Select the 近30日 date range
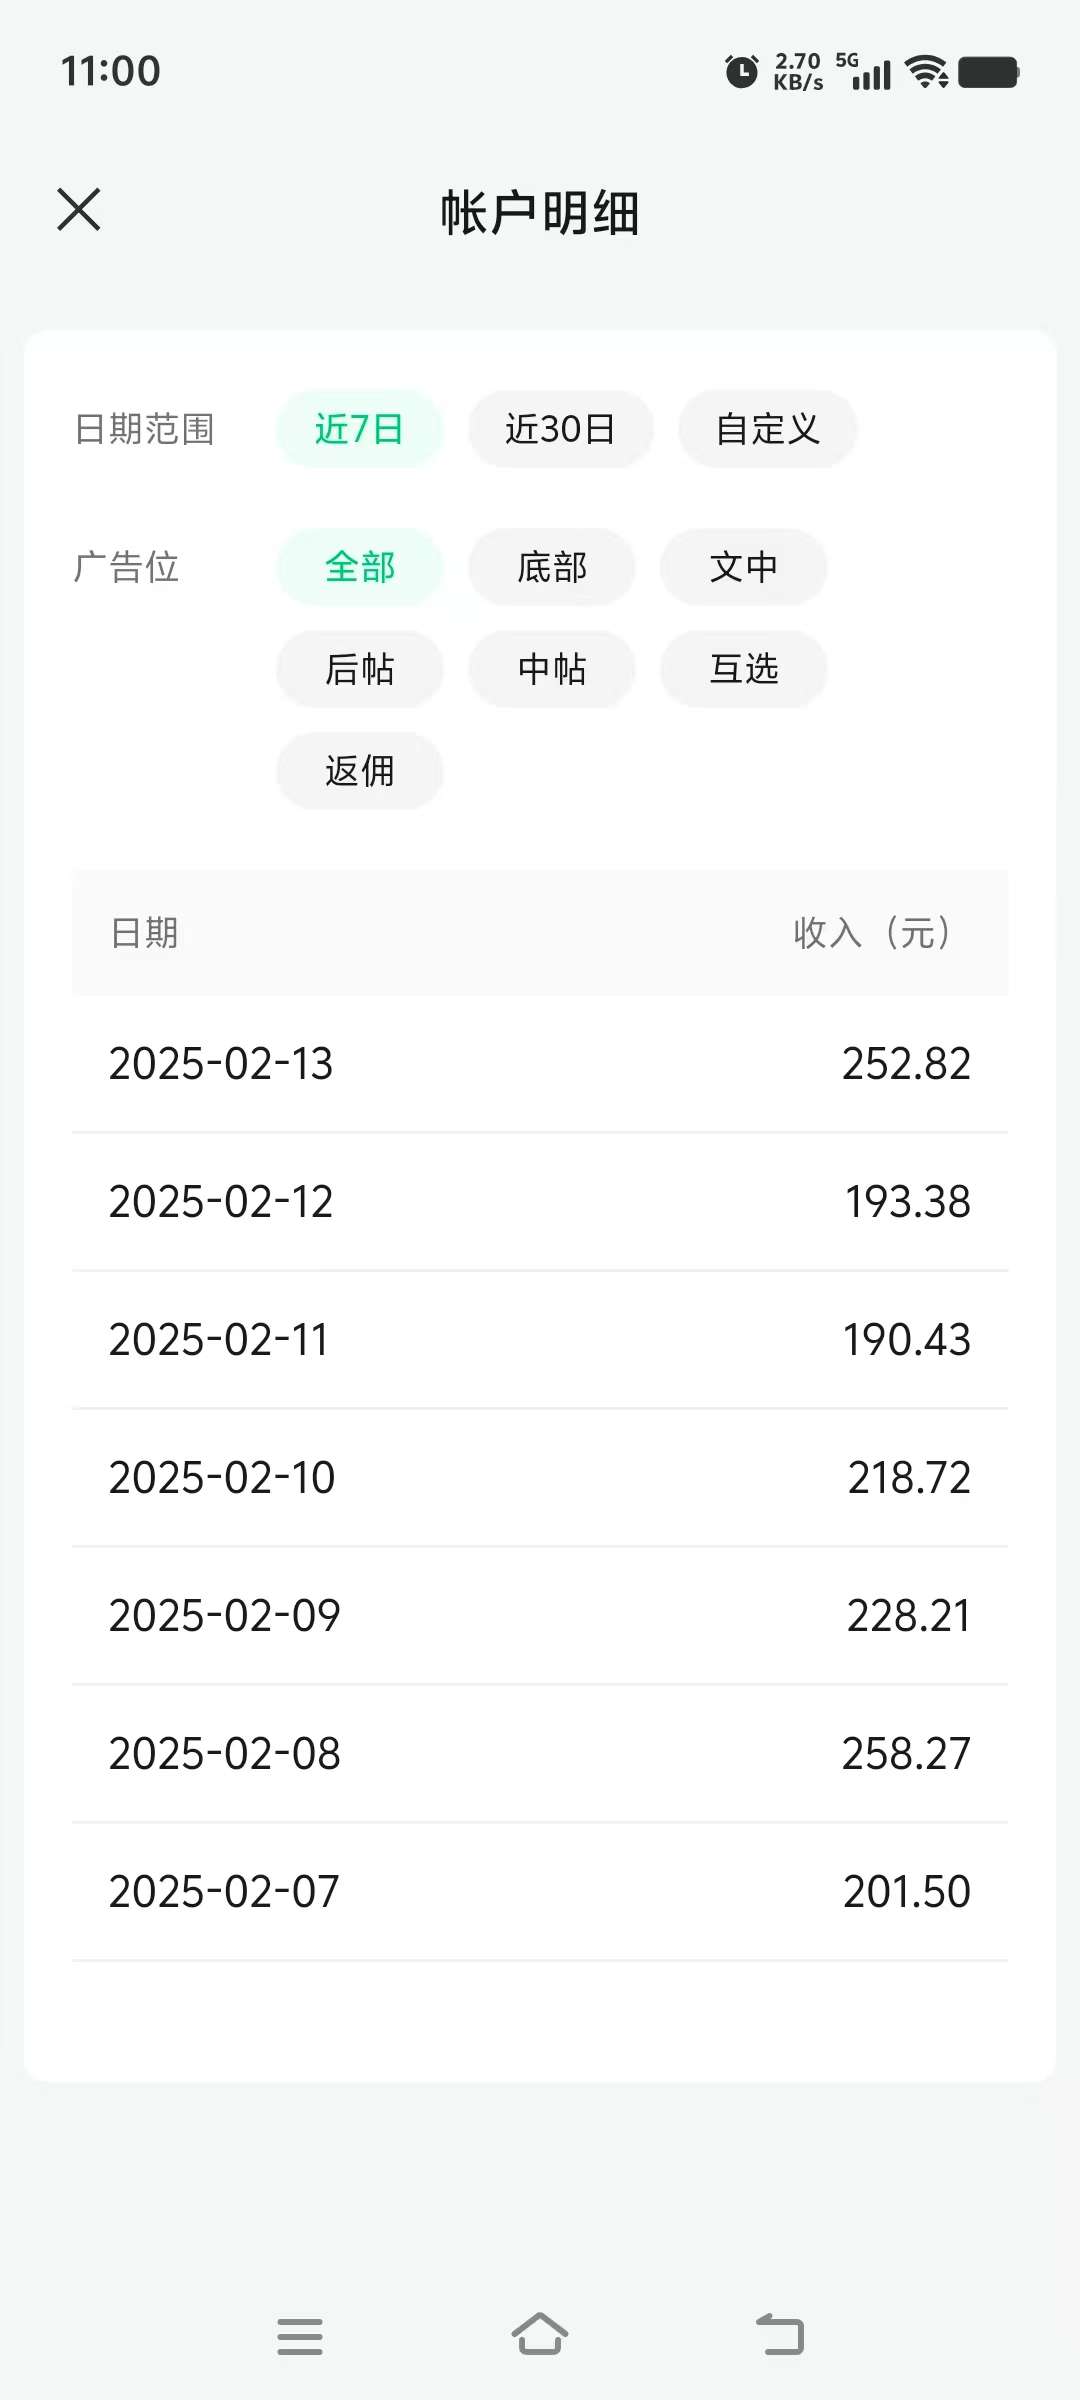 tap(561, 429)
